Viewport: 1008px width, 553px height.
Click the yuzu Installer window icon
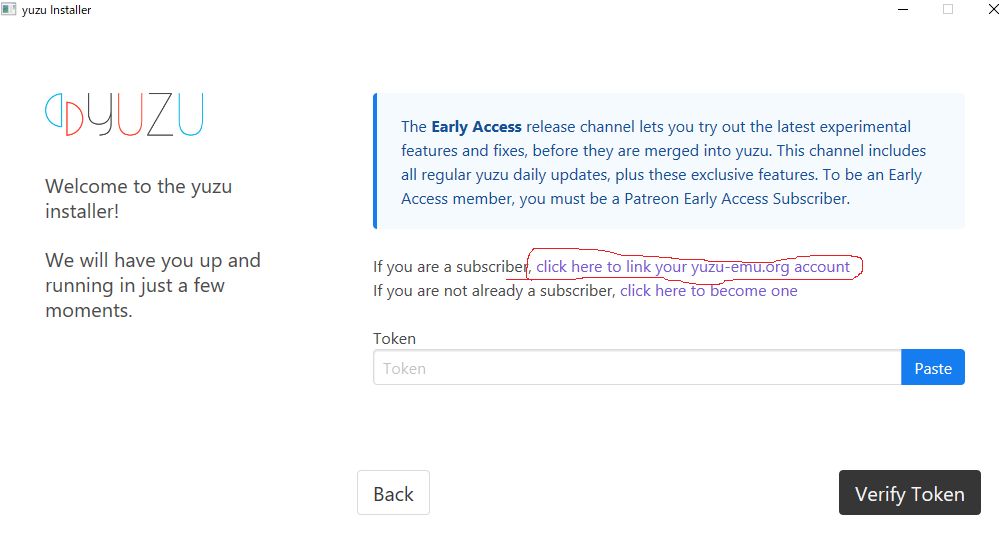coord(9,10)
